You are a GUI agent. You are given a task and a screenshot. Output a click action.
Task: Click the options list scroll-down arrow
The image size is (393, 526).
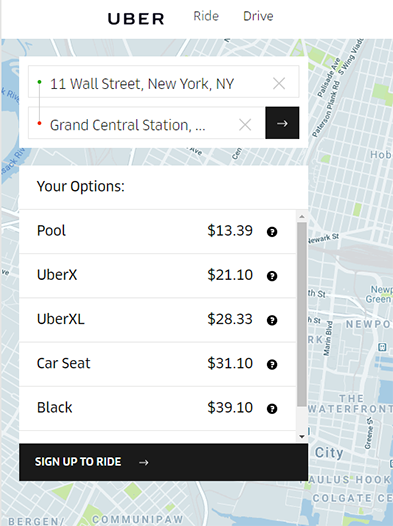coord(302,436)
